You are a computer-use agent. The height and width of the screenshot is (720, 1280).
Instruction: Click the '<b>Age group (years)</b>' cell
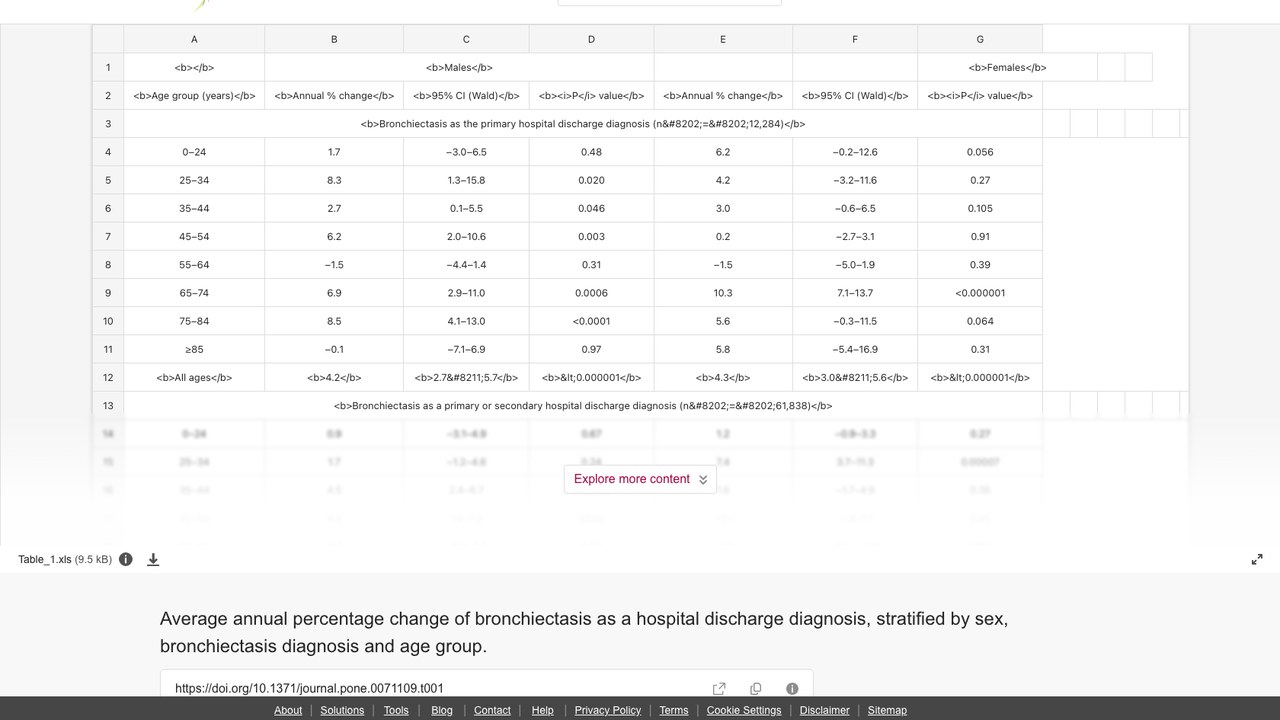pos(194,96)
